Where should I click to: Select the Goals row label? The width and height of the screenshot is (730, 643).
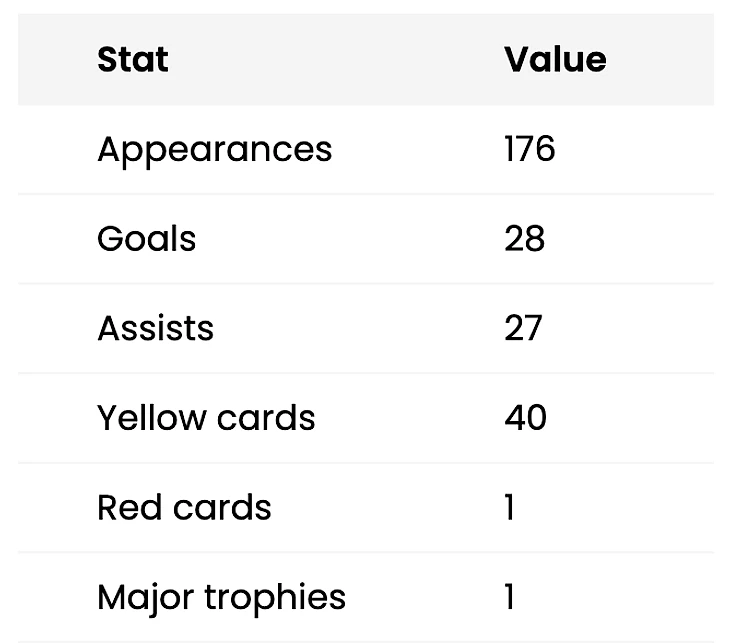pyautogui.click(x=146, y=239)
